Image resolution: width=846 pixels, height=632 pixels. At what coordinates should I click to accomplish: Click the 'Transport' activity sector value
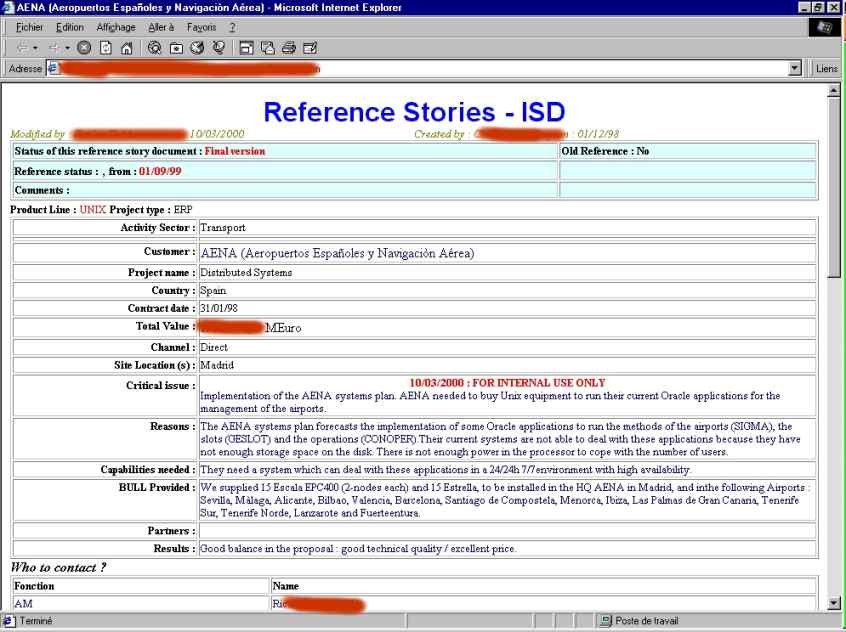coord(223,228)
